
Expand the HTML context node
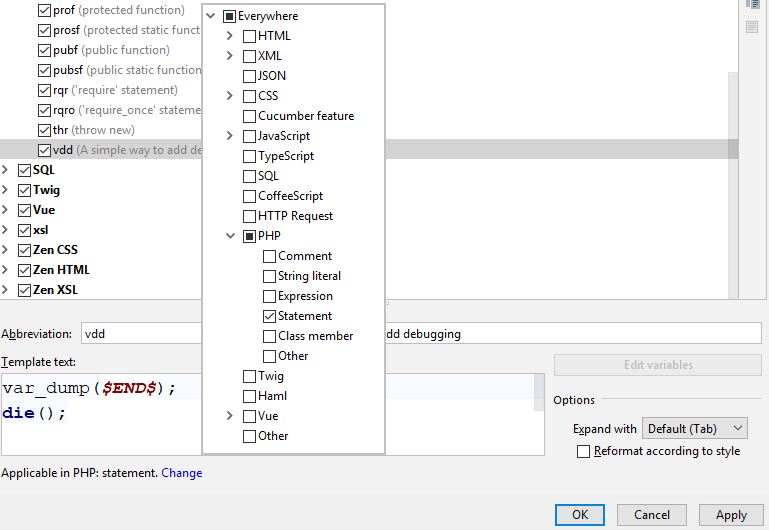(x=230, y=36)
